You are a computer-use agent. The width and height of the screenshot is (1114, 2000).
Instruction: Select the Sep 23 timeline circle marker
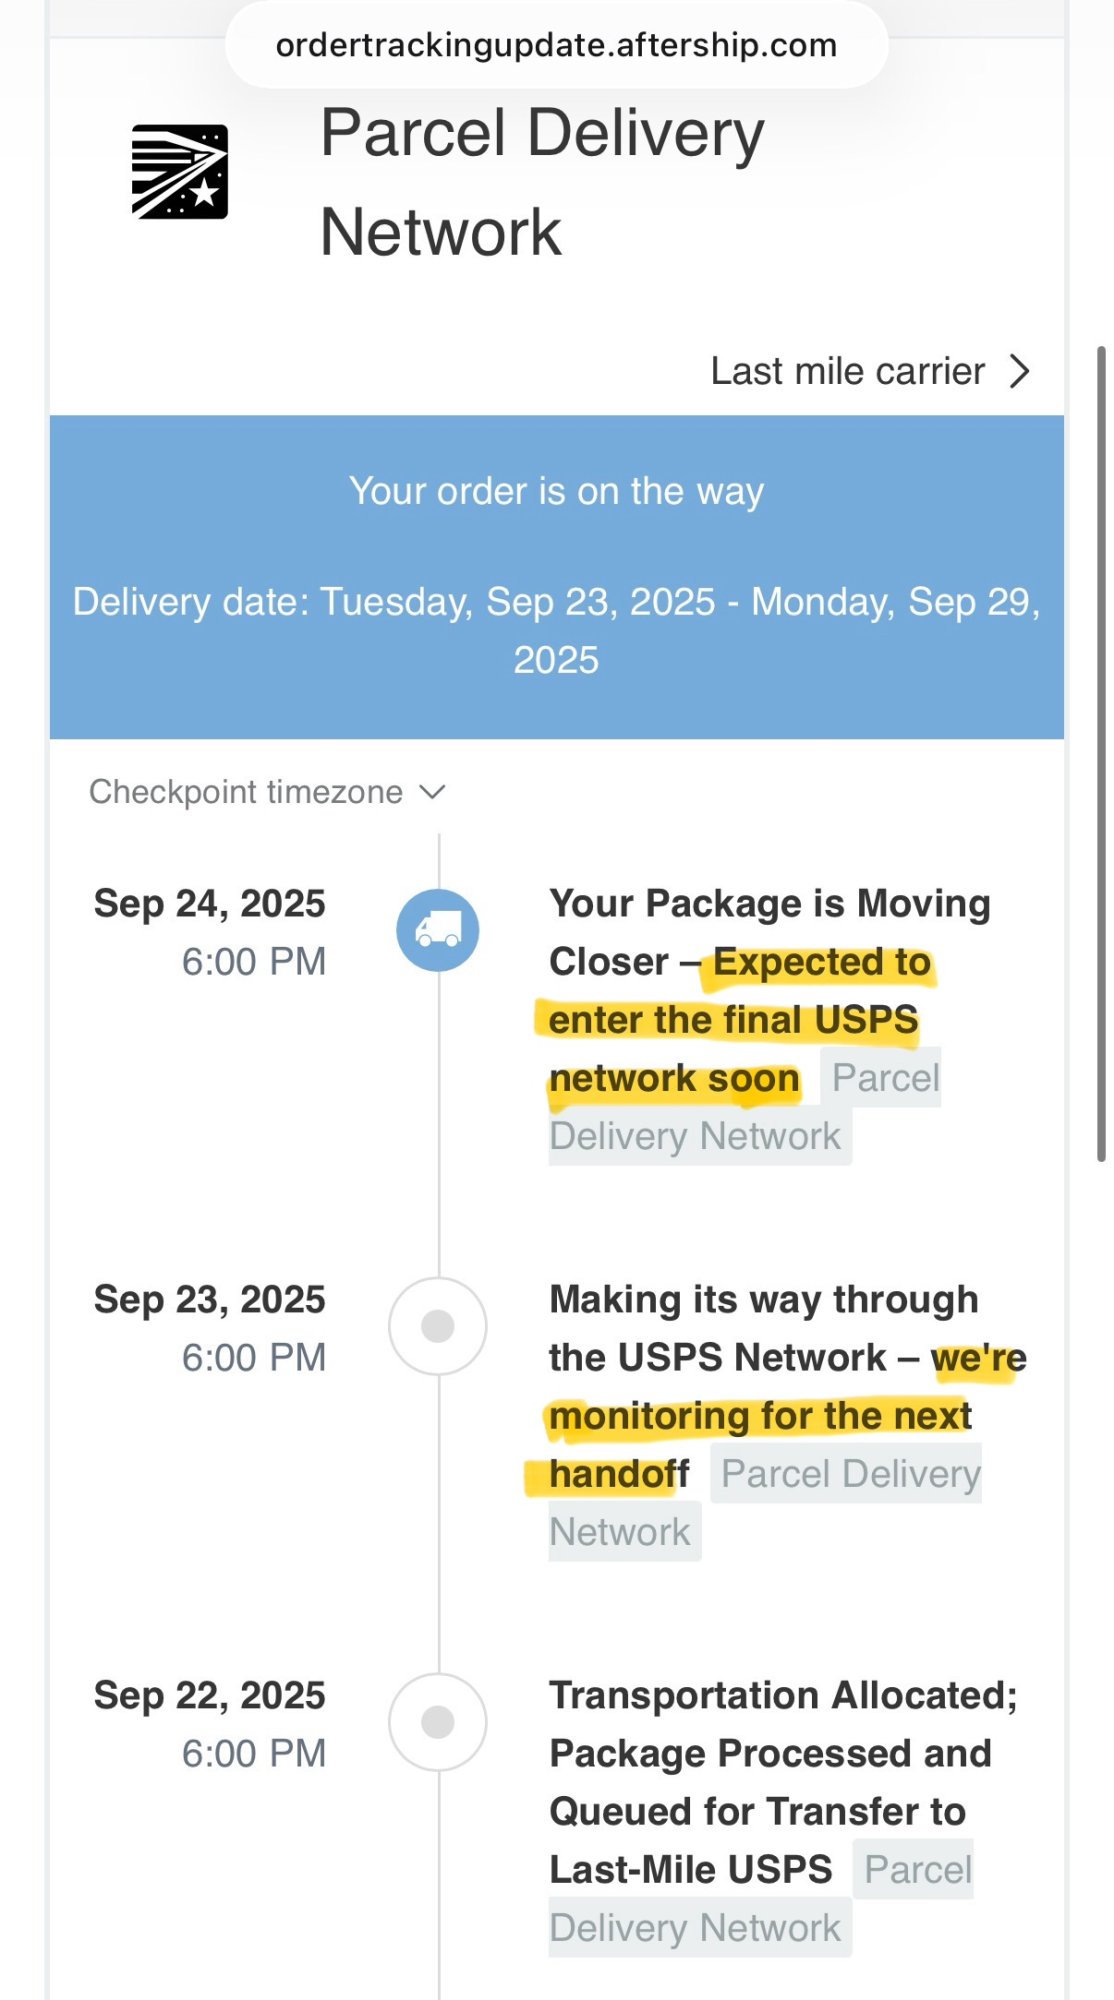(x=438, y=1326)
